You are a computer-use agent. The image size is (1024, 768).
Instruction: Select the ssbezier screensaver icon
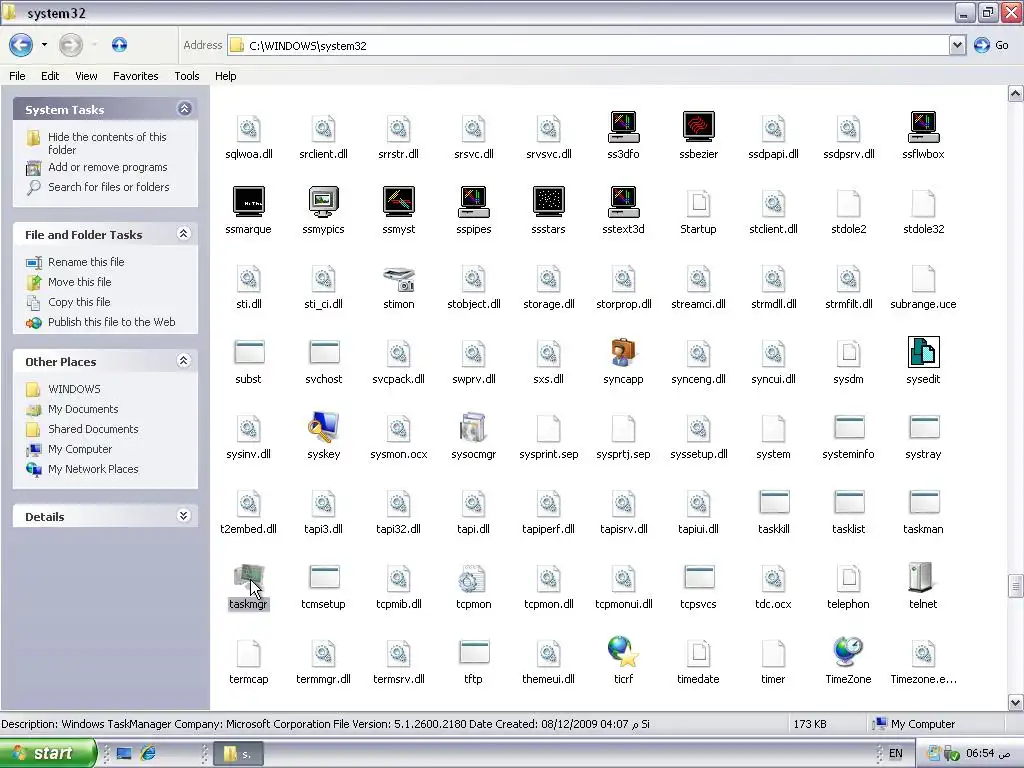(x=698, y=127)
